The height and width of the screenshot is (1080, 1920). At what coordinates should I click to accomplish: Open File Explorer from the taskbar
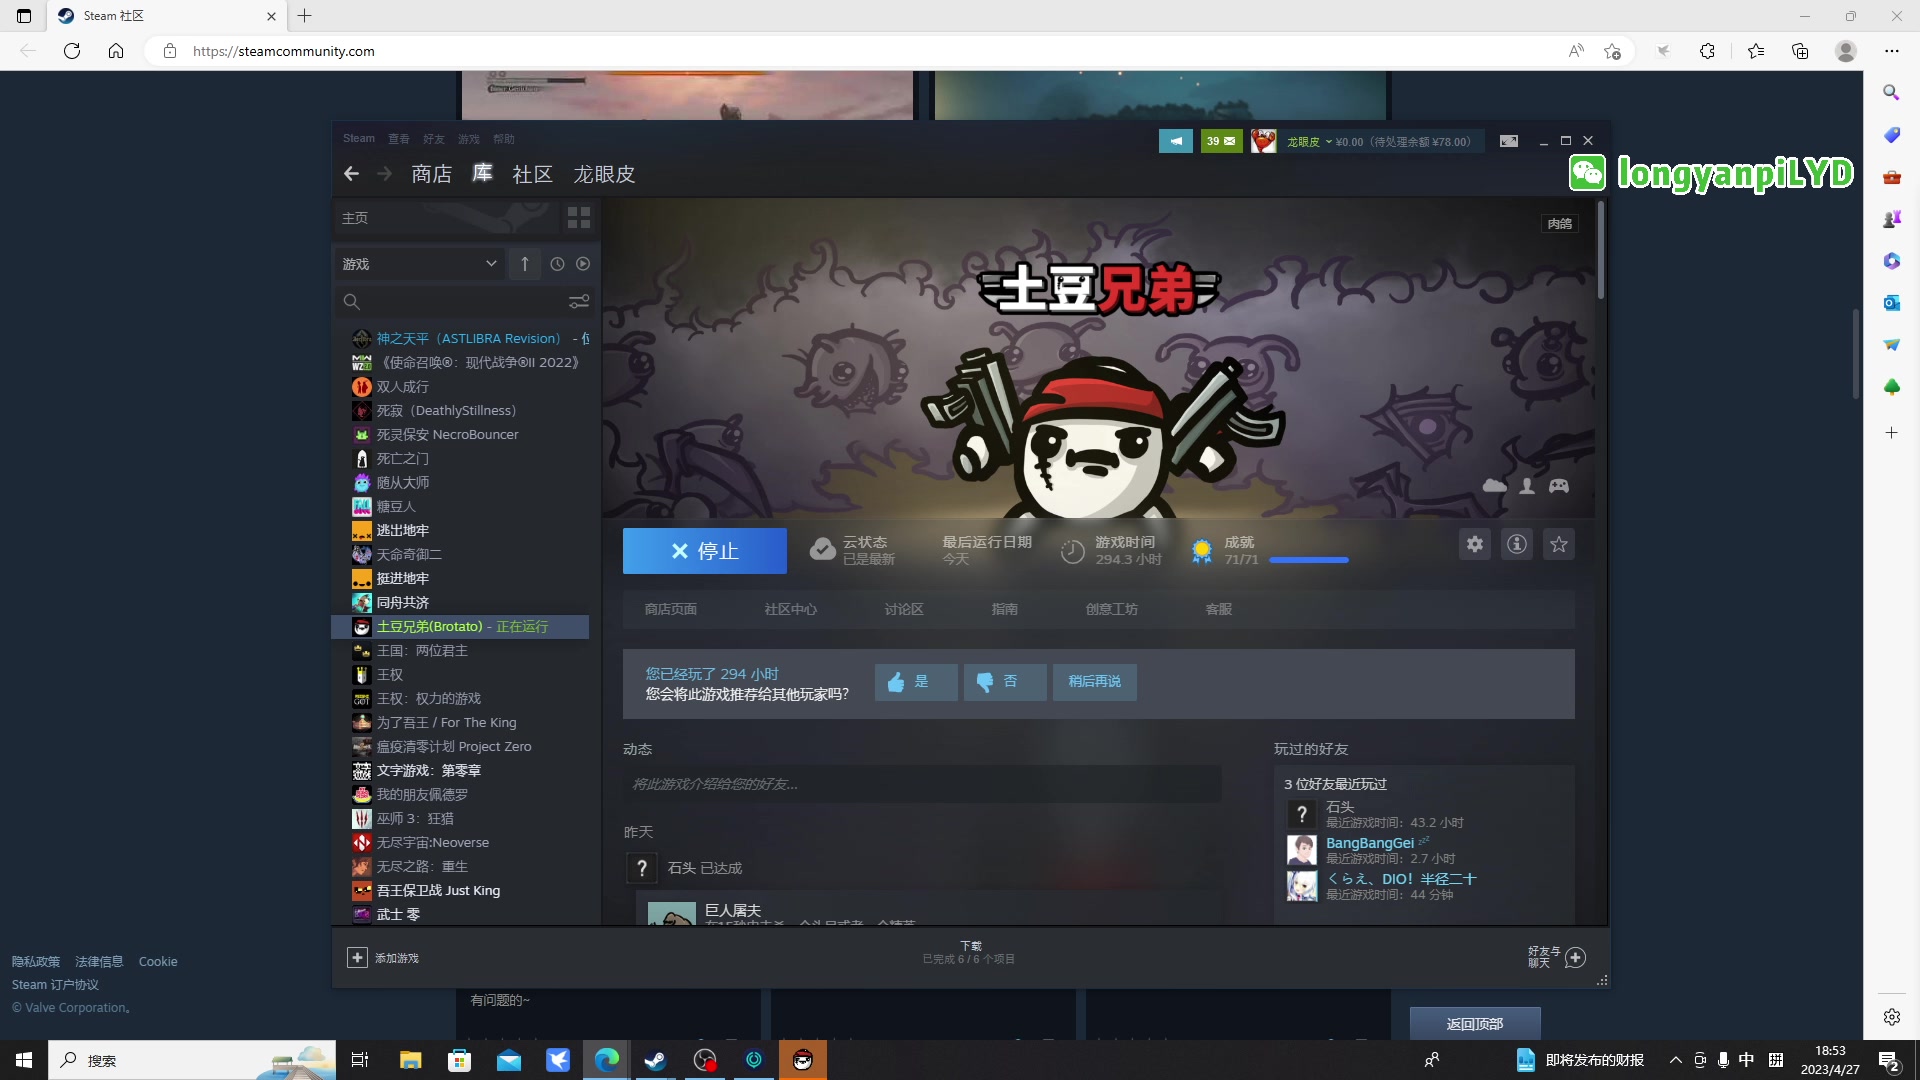pyautogui.click(x=411, y=1060)
